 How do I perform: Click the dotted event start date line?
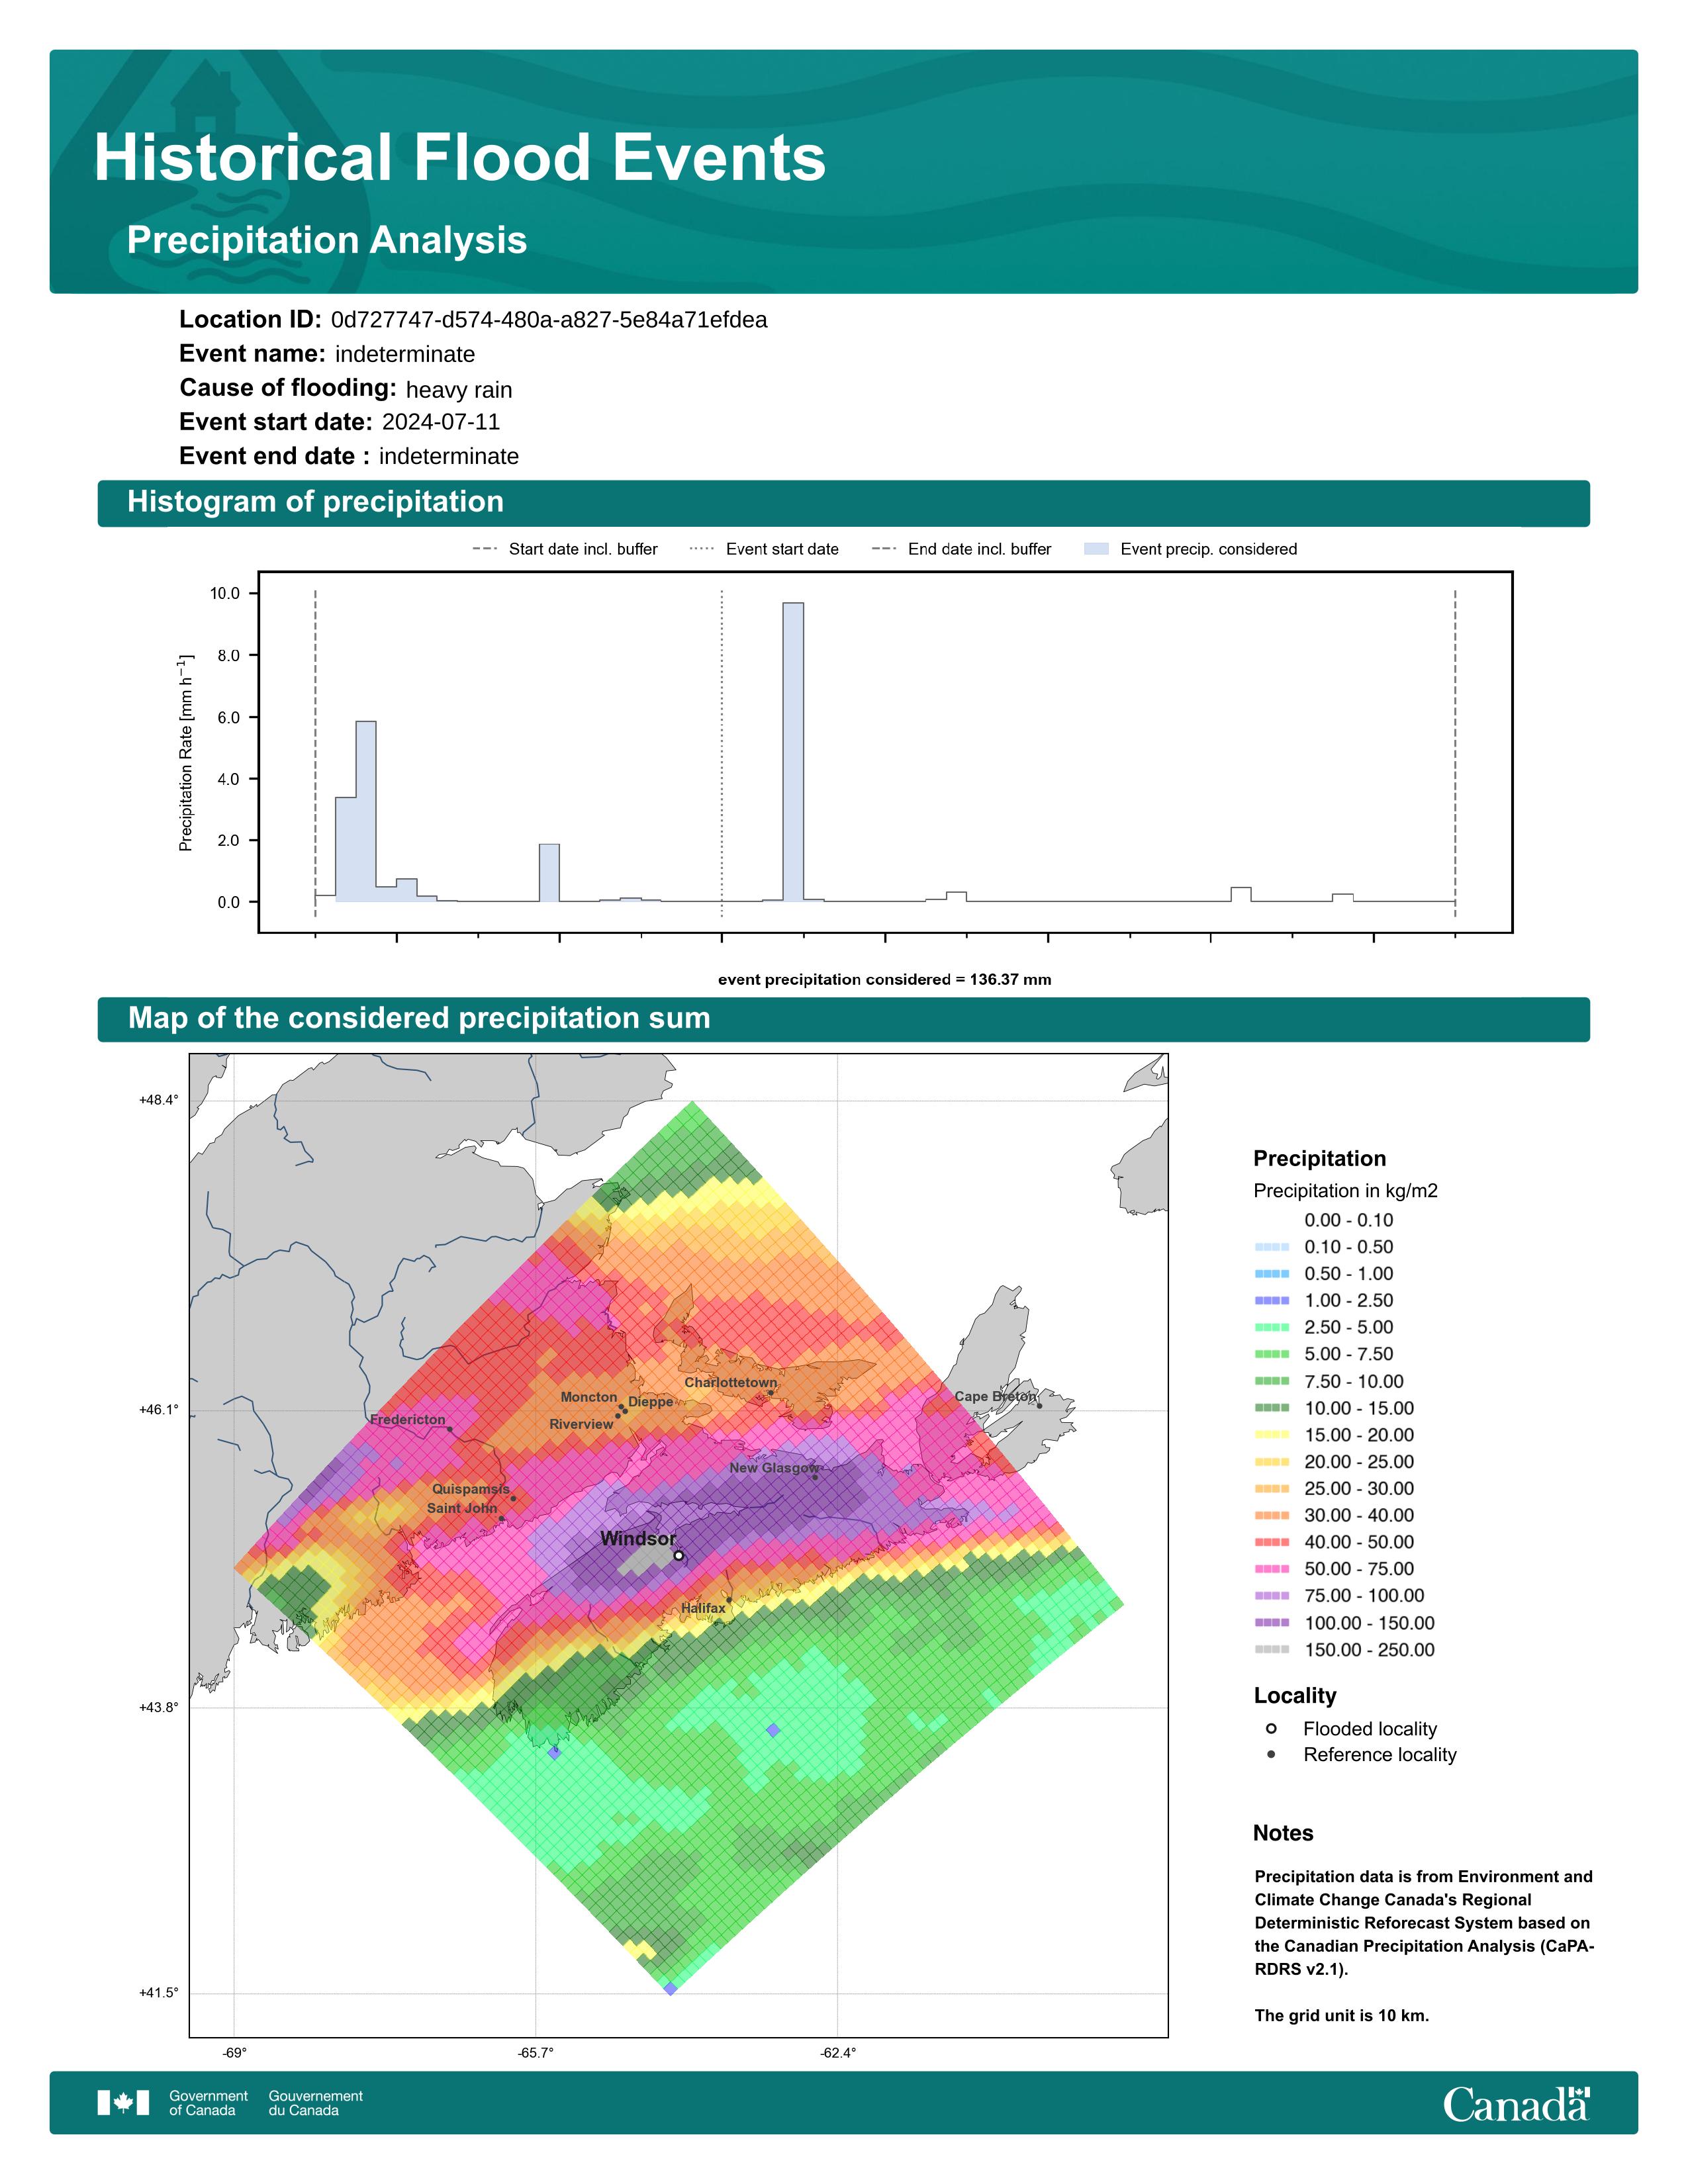[722, 753]
